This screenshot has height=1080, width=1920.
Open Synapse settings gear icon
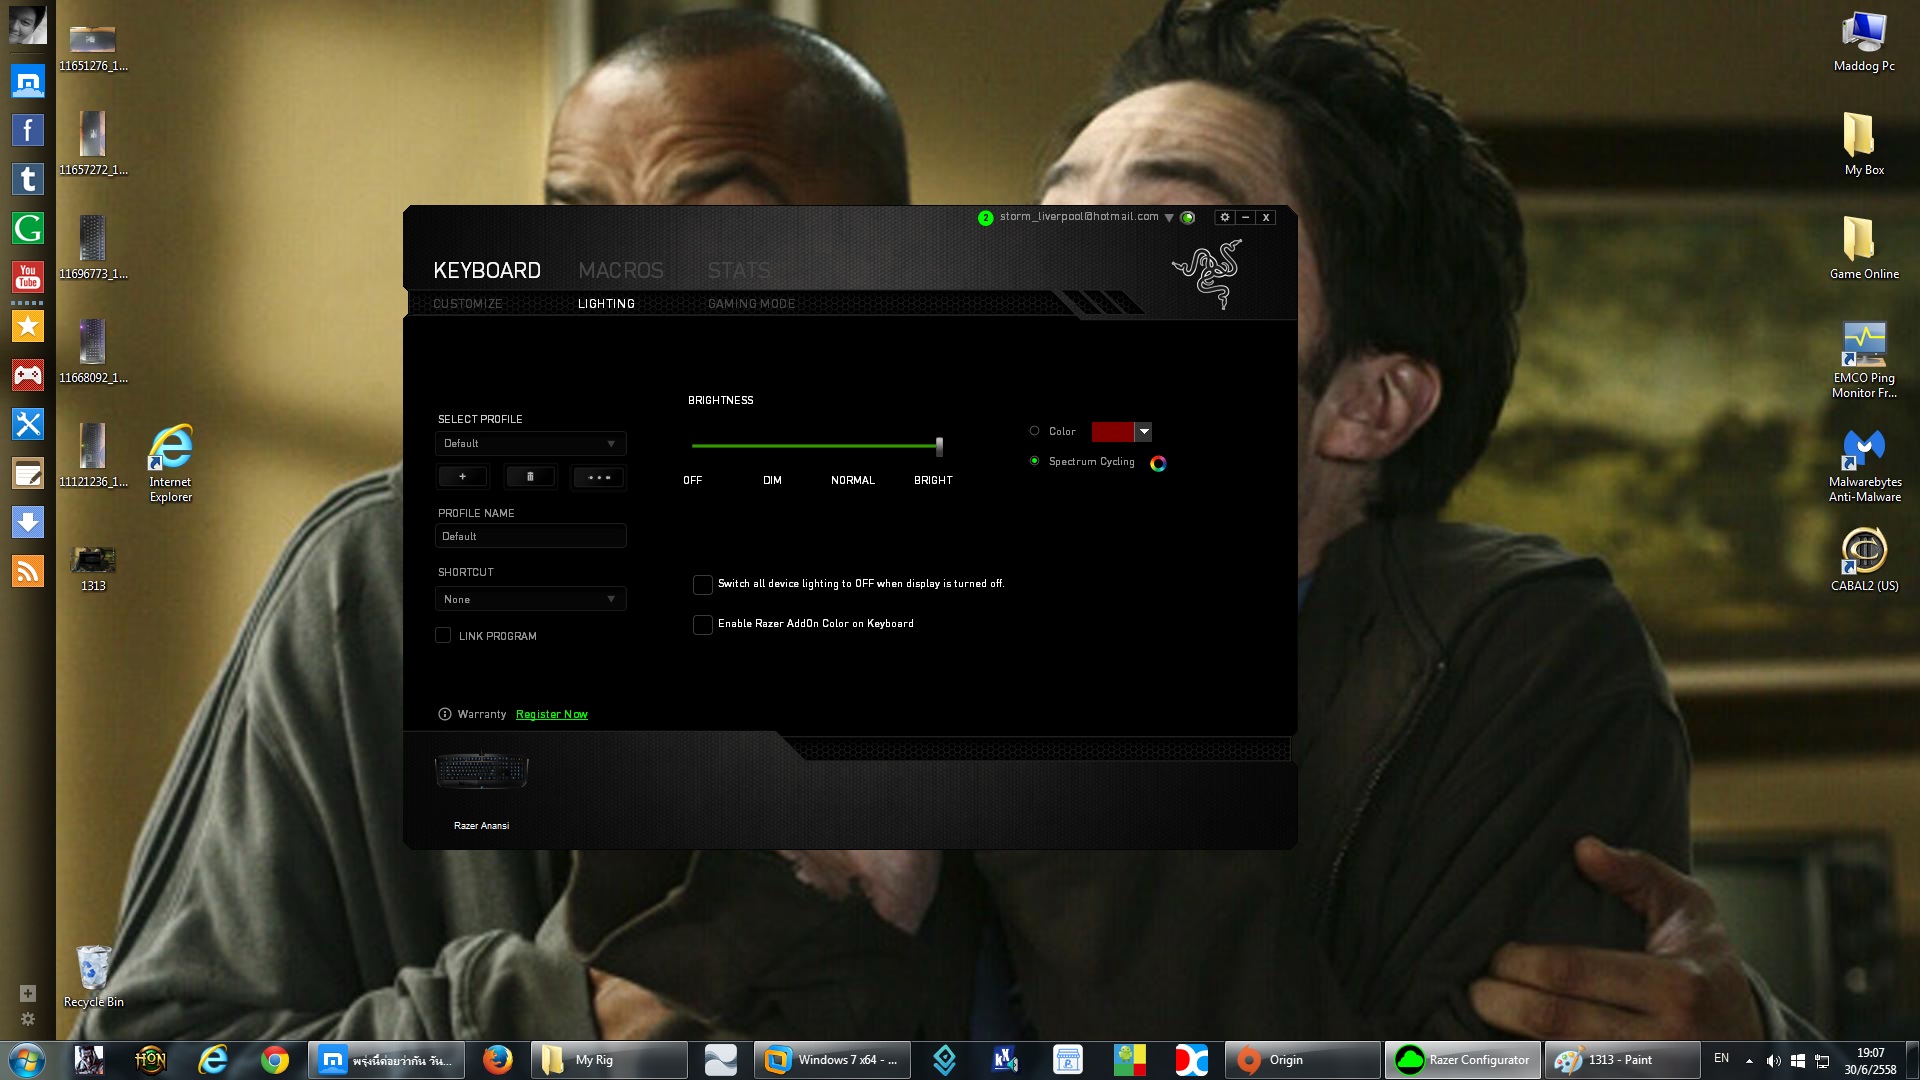point(1224,217)
